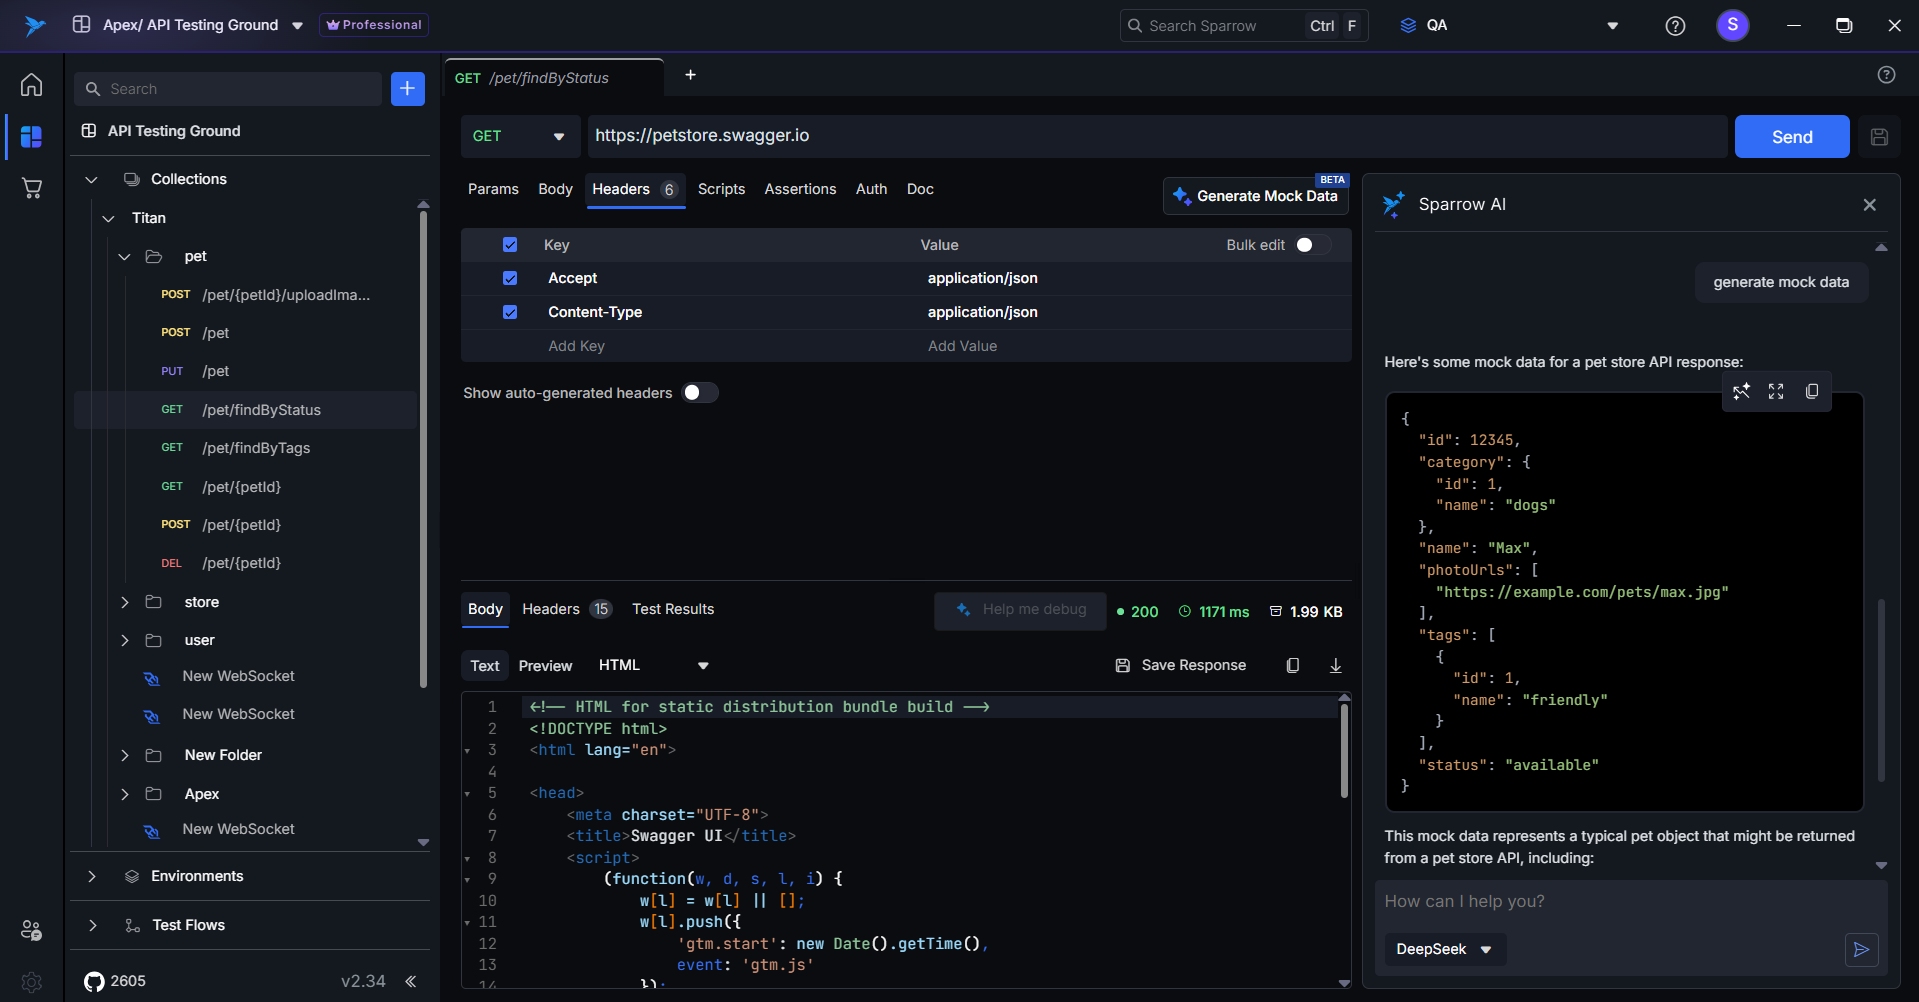The height and width of the screenshot is (1002, 1919).
Task: Click the save request disk icon
Action: [x=1879, y=137]
